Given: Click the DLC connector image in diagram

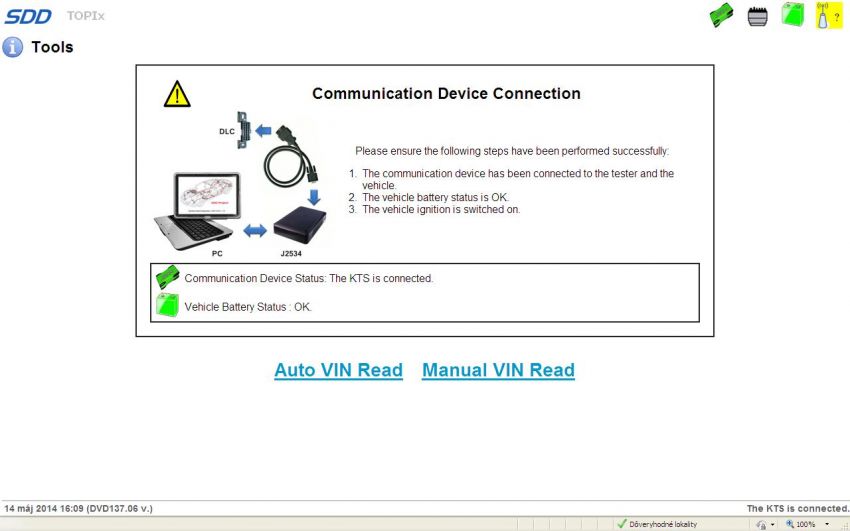Looking at the screenshot, I should (243, 130).
